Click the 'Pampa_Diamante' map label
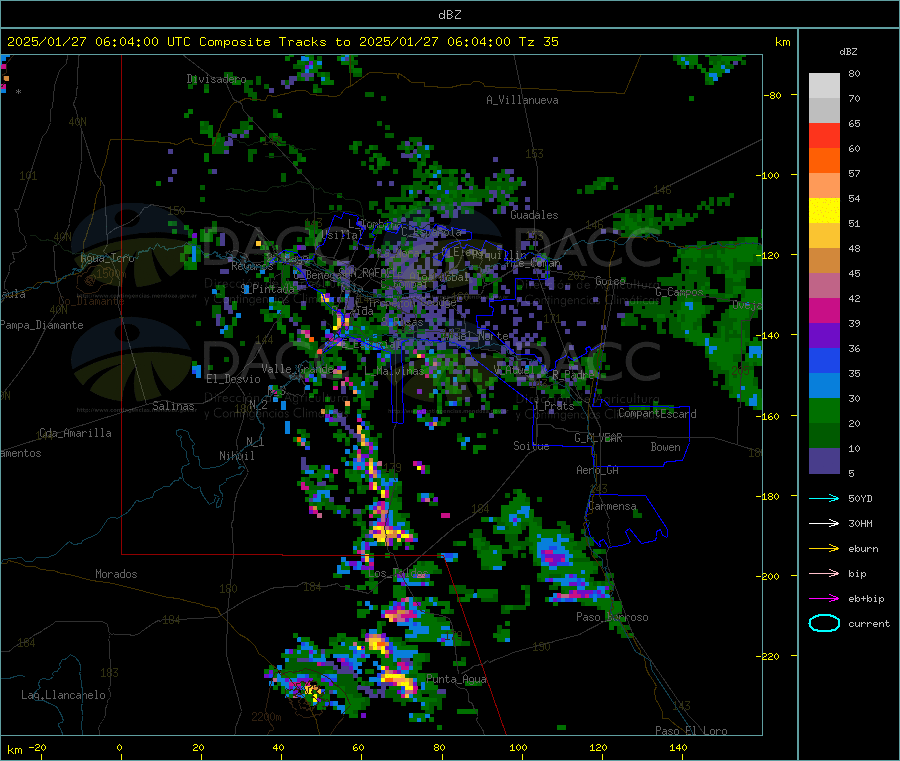The height and width of the screenshot is (761, 900). tap(42, 325)
